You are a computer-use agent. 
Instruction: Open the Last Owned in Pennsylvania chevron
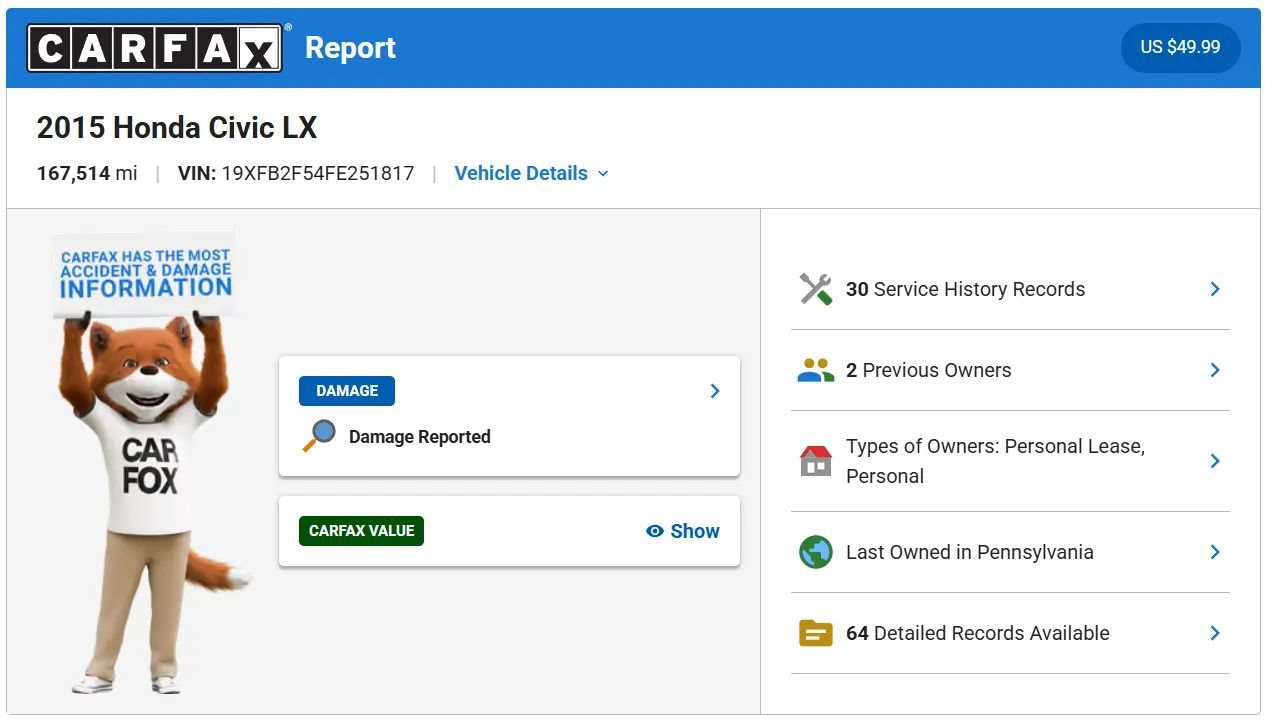(1215, 552)
